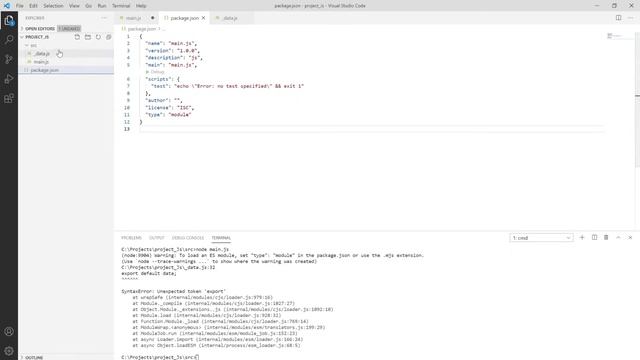Minimize the VS Code window
Image resolution: width=640 pixels, height=360 pixels.
597,6
